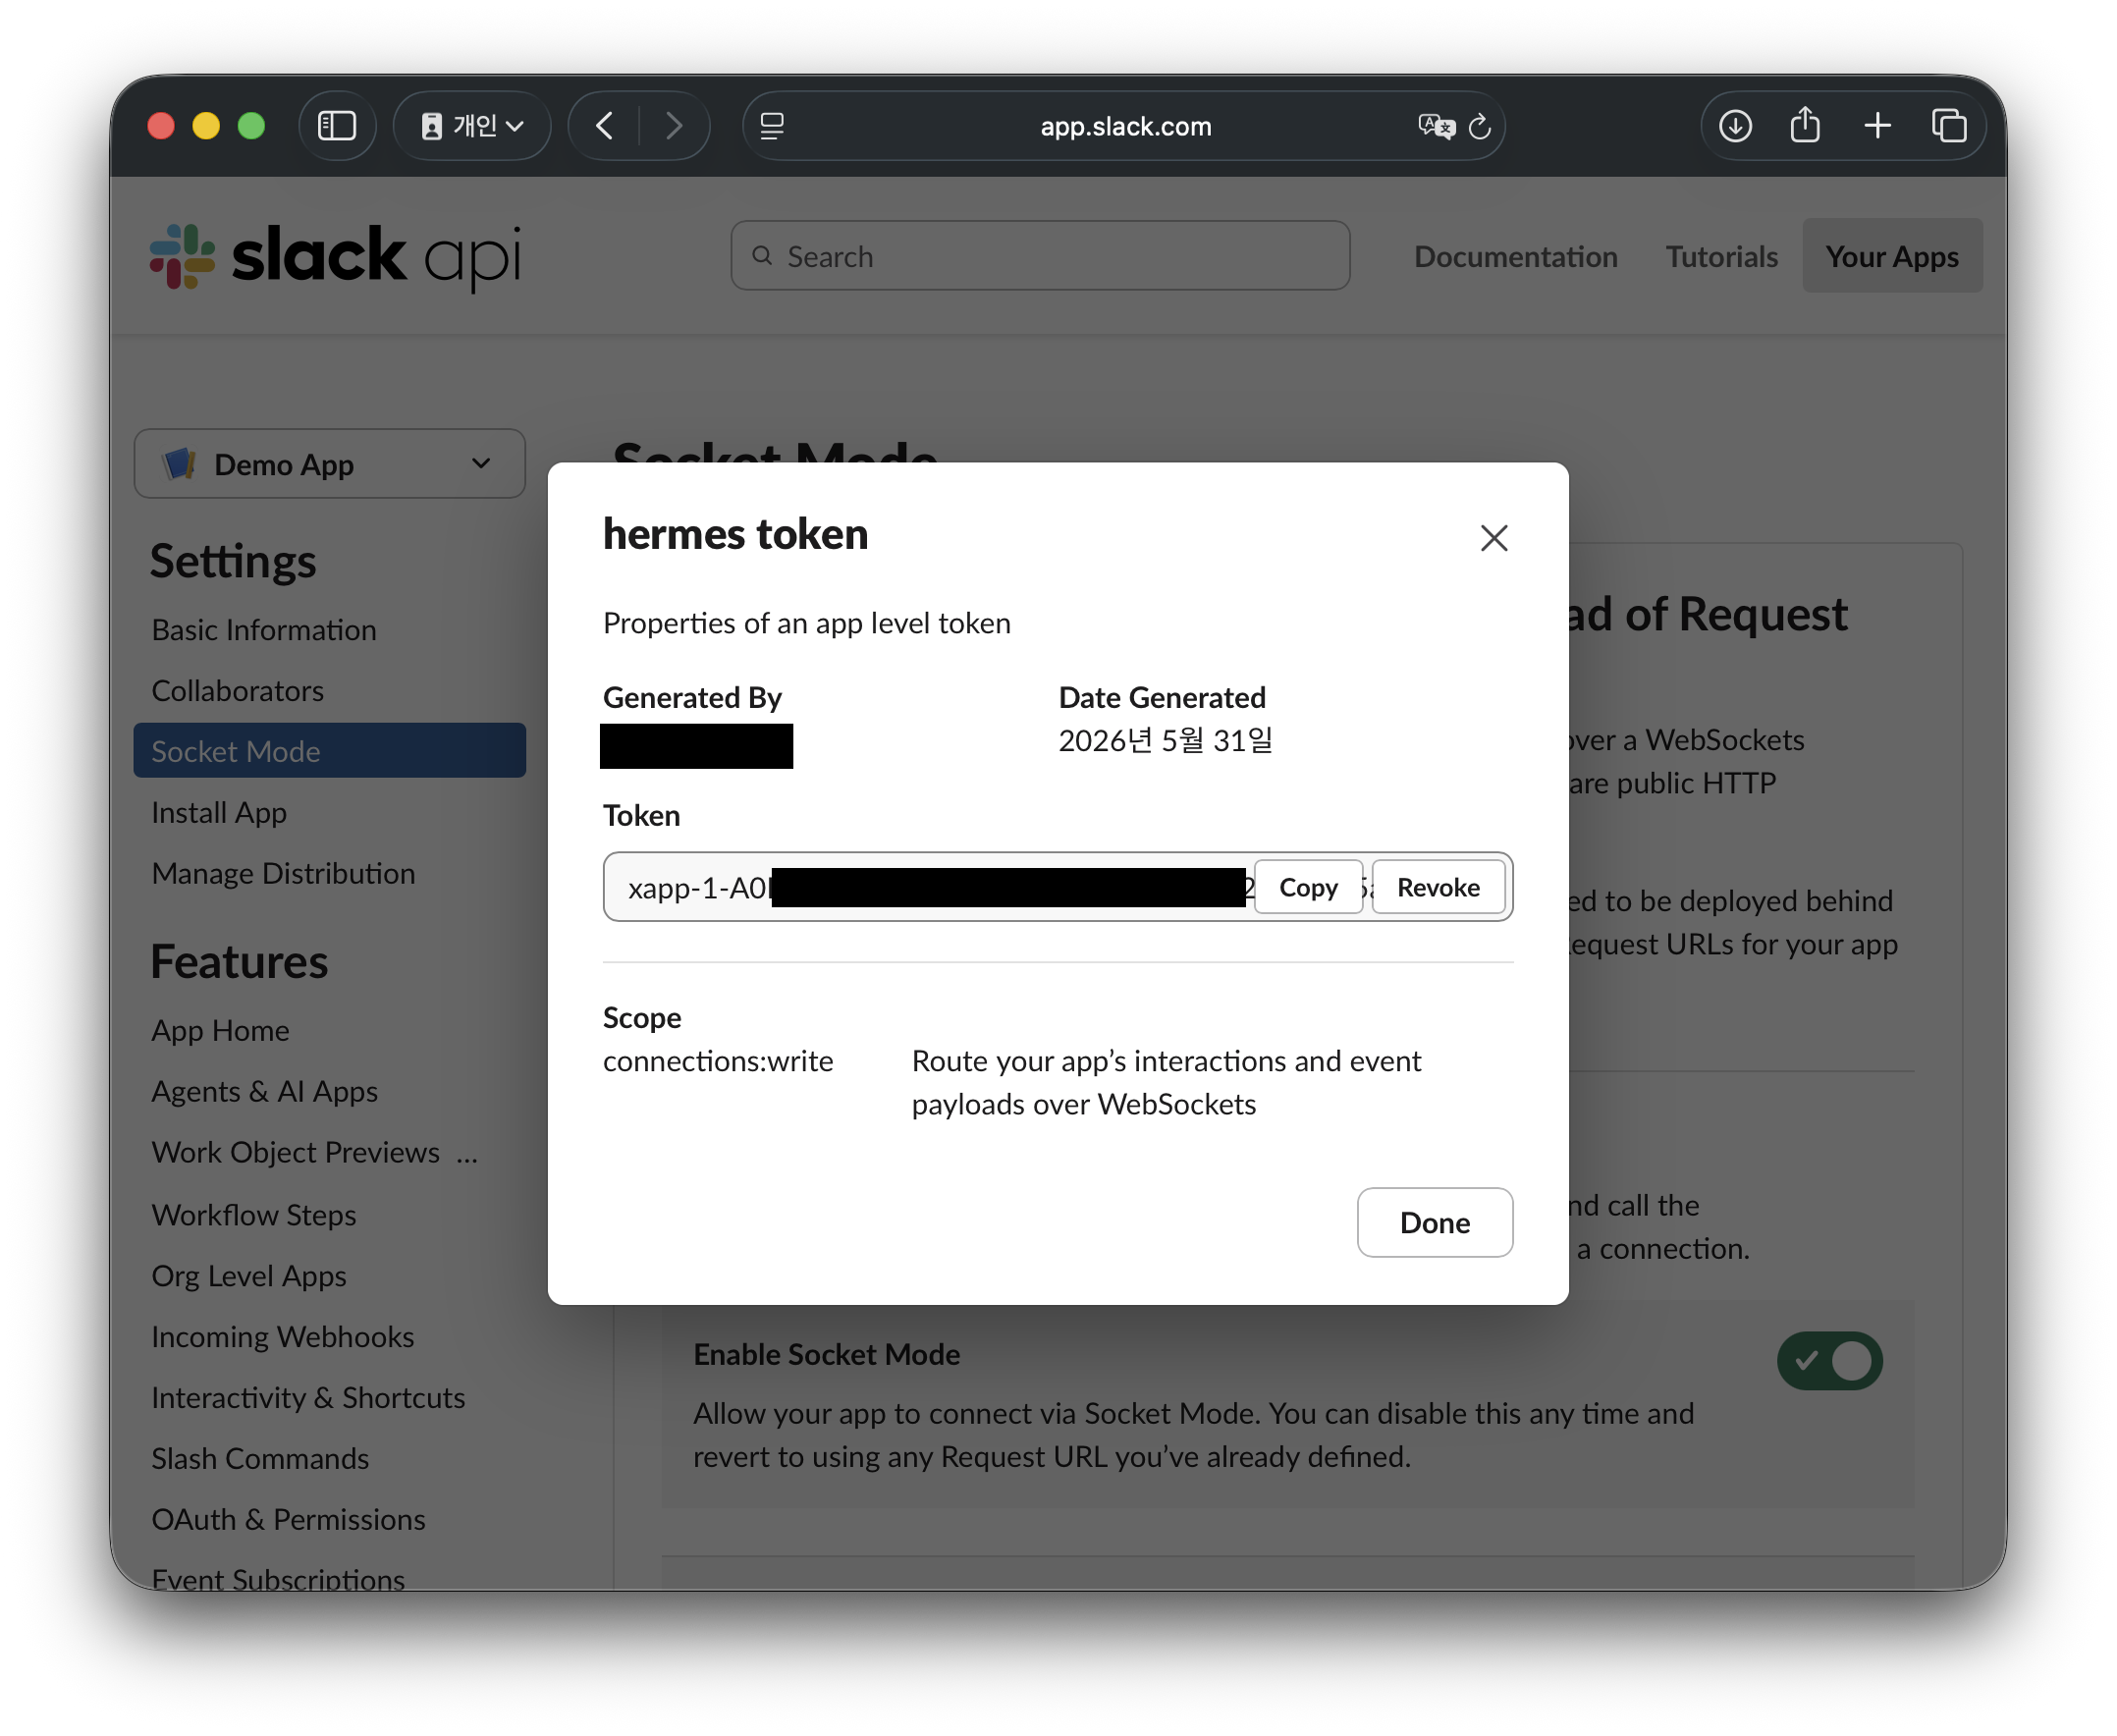
Task: Open Org Level Apps
Action: coord(249,1277)
